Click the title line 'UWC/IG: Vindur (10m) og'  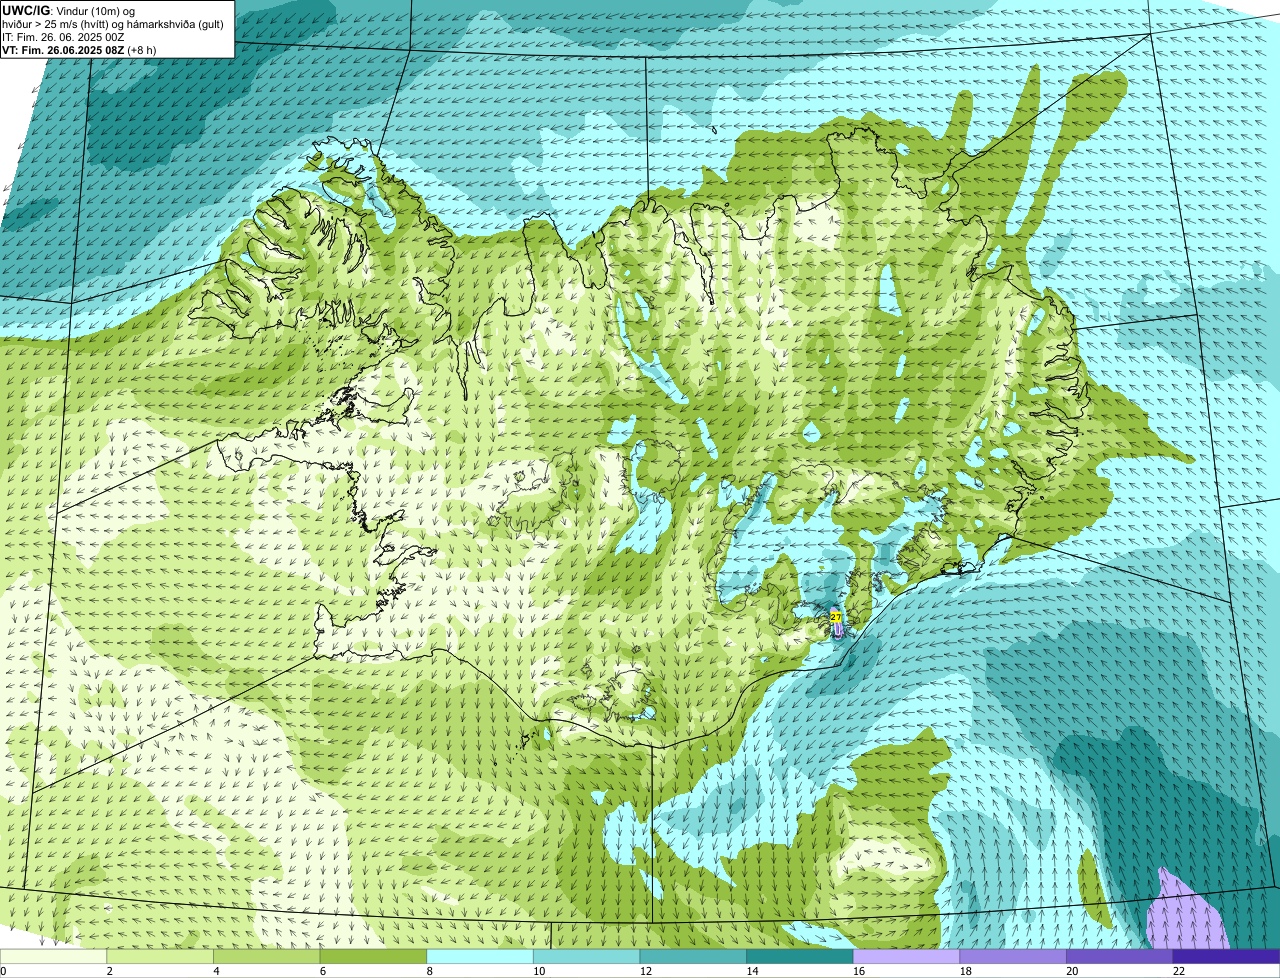[68, 10]
